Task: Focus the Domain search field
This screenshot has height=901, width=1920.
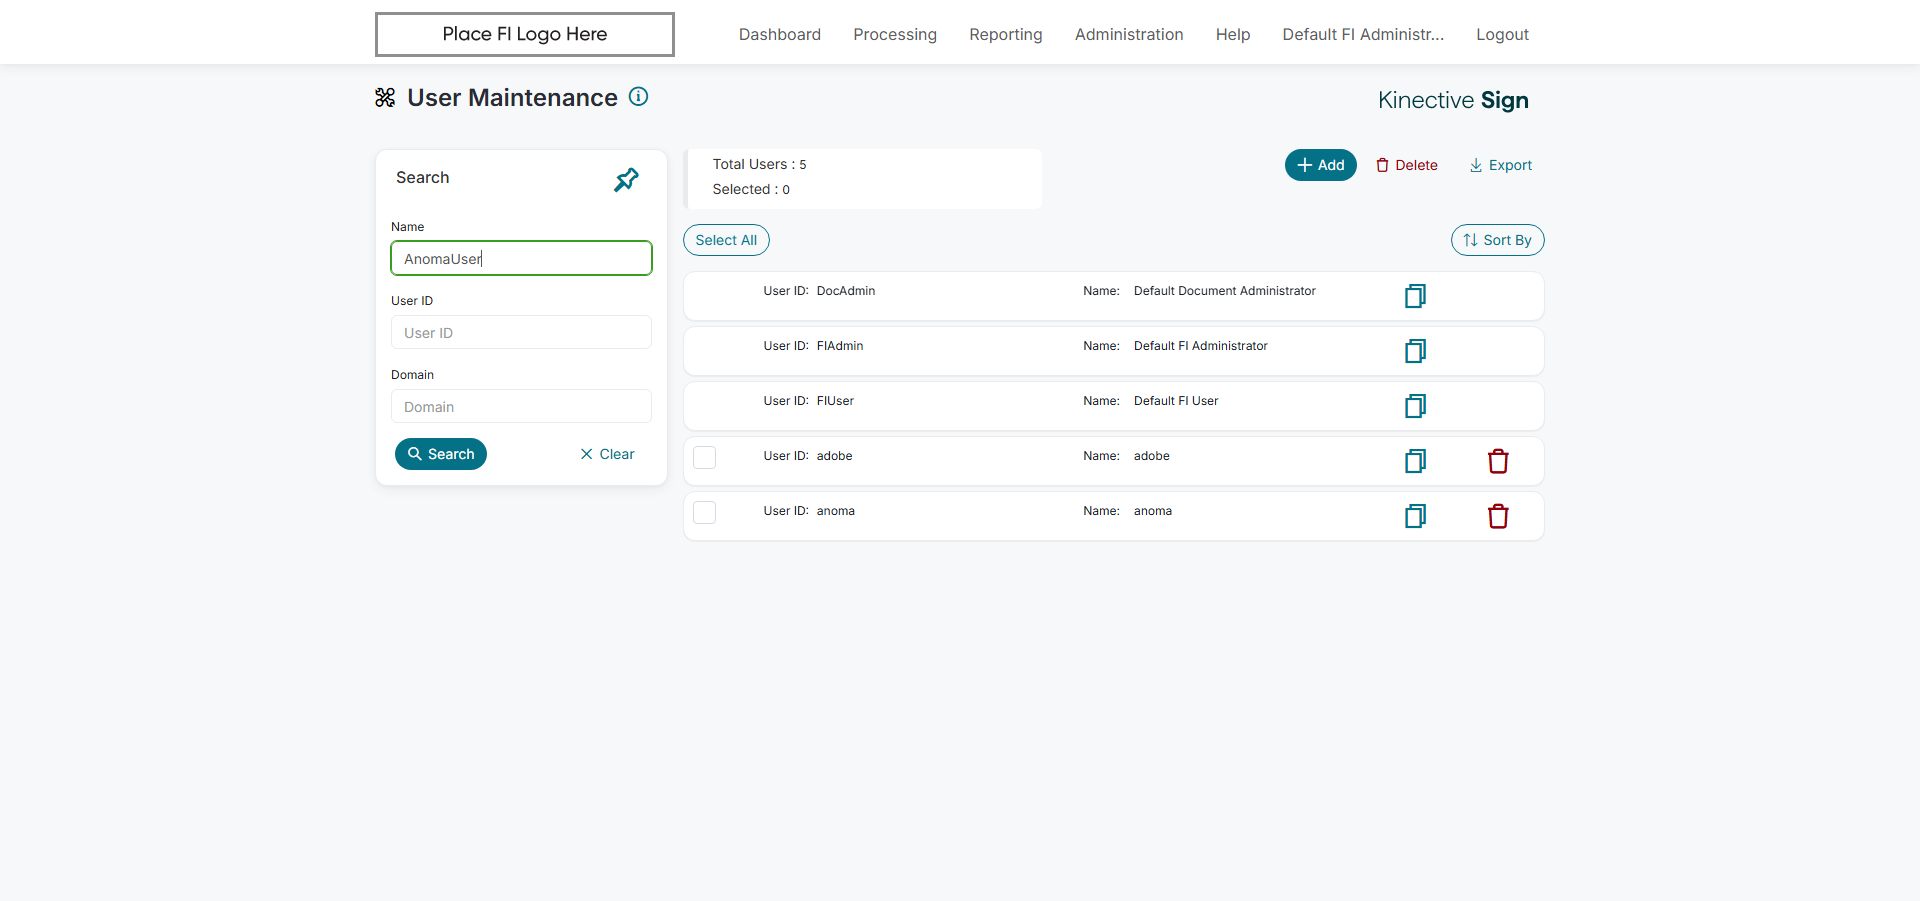Action: tap(521, 406)
